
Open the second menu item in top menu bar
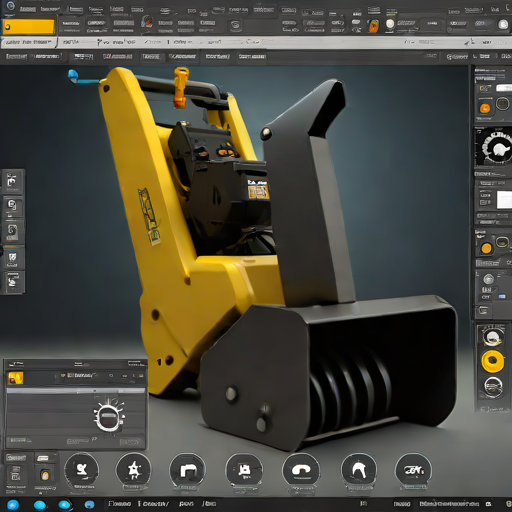[x=50, y=9]
